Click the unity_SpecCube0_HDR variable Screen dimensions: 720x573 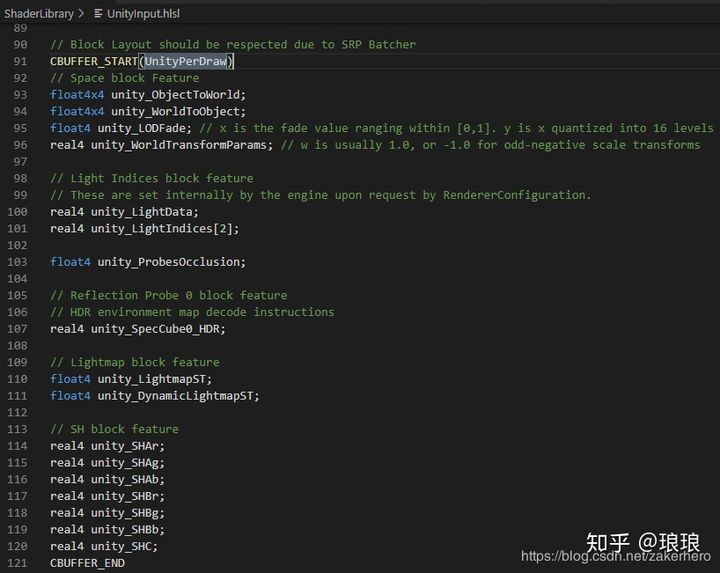(158, 328)
